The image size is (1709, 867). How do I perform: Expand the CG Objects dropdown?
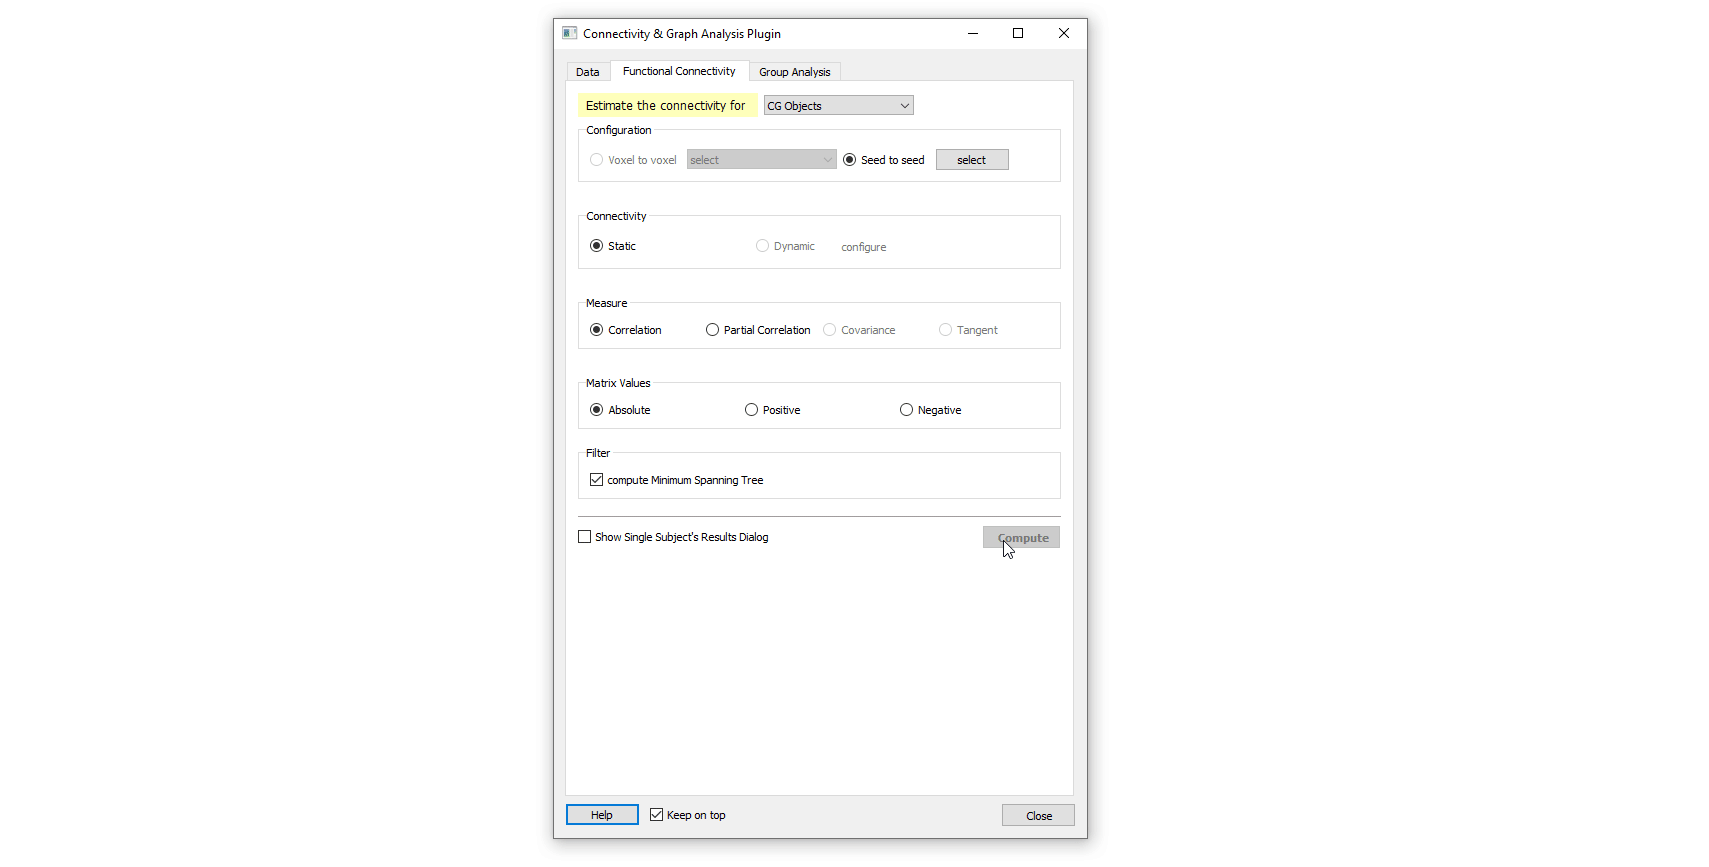pyautogui.click(x=838, y=106)
